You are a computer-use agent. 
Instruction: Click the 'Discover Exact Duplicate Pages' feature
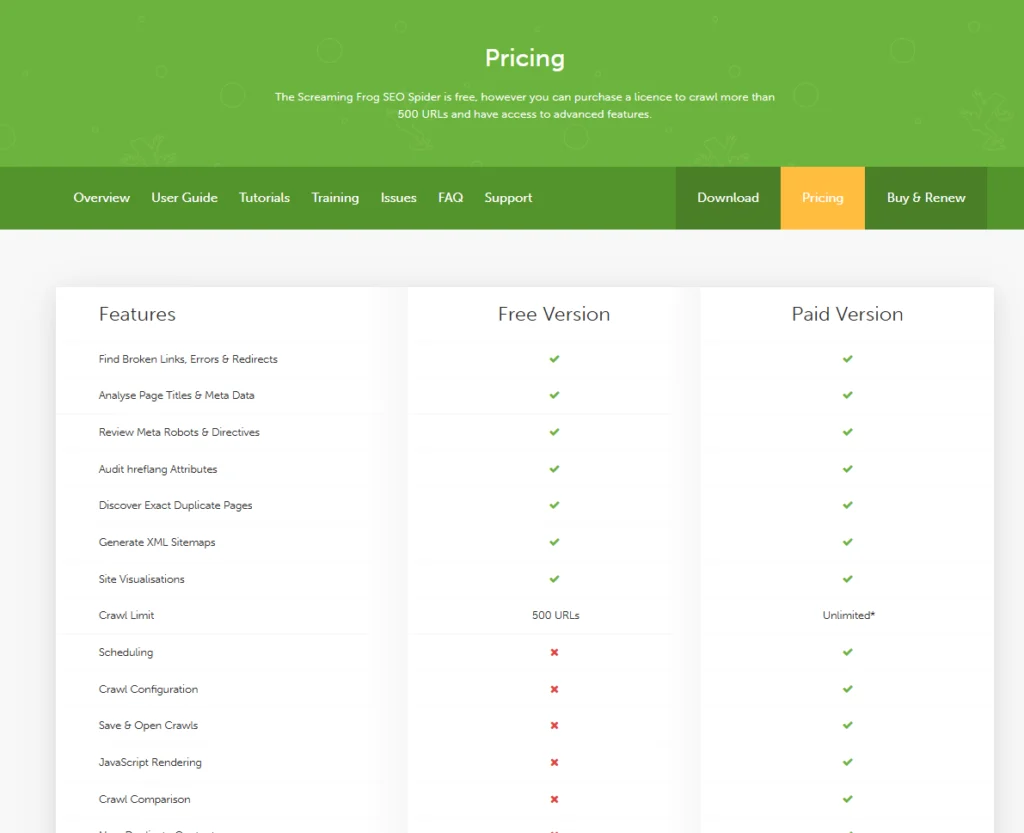[175, 505]
